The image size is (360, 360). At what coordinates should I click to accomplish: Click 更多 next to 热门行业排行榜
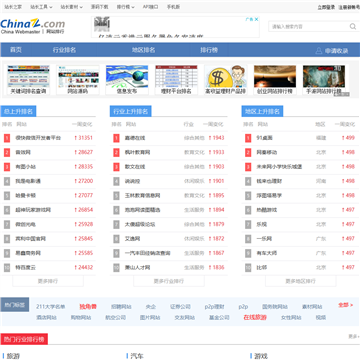[354, 336]
